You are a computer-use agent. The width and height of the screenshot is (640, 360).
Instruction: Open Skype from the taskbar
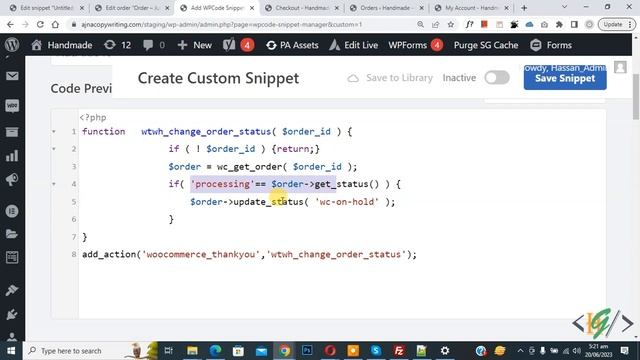point(376,351)
